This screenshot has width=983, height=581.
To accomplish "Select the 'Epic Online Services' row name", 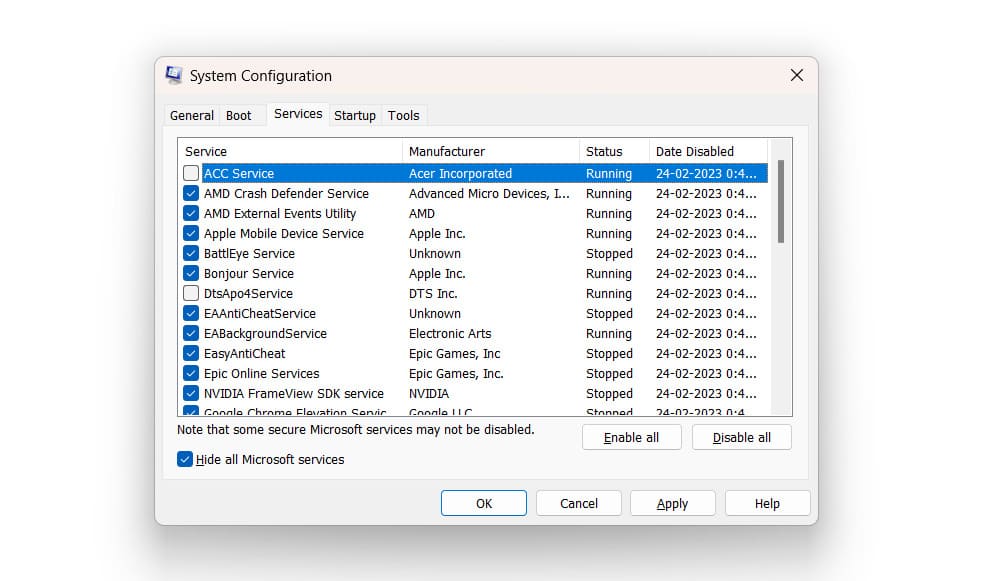I will (261, 374).
